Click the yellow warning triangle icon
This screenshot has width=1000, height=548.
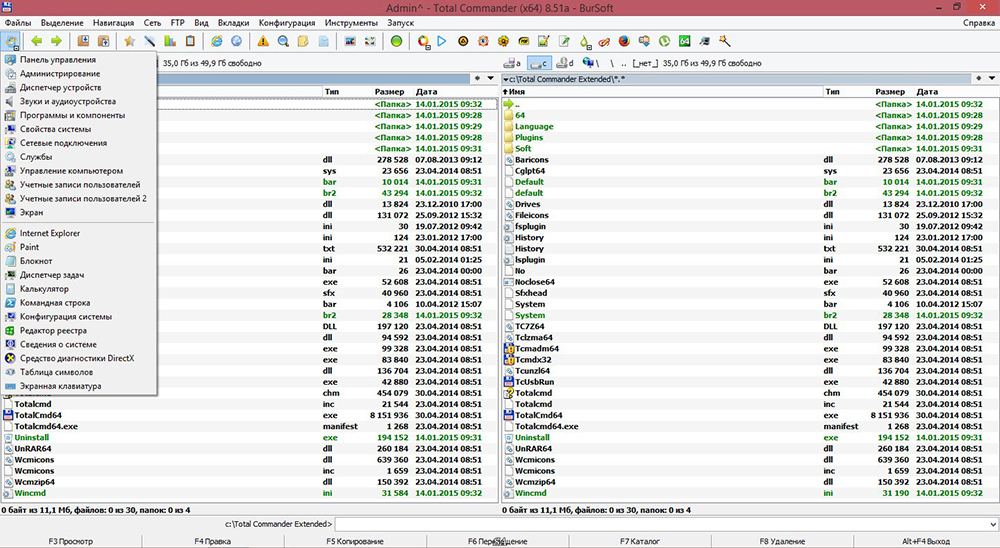[x=263, y=41]
